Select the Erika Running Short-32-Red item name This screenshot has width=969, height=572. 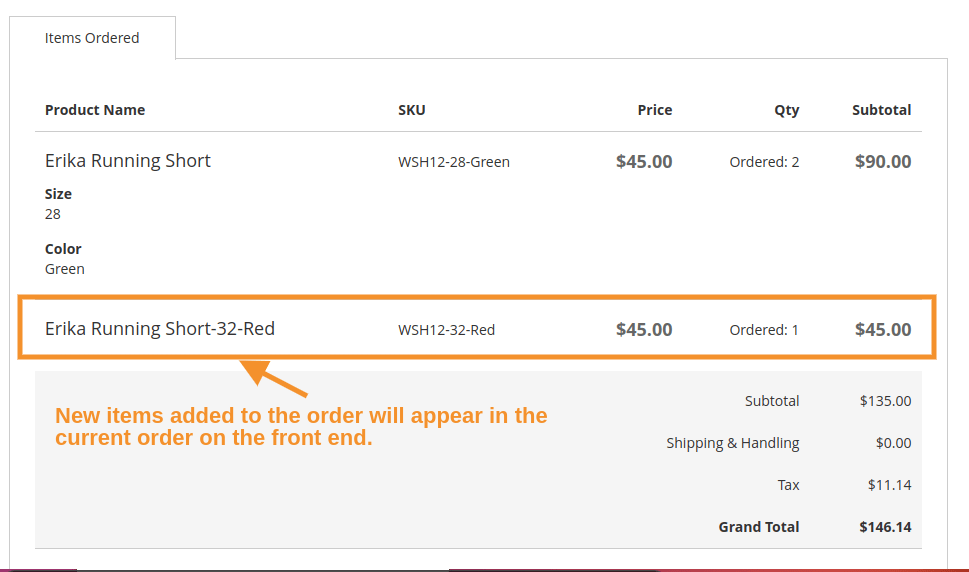pos(160,329)
